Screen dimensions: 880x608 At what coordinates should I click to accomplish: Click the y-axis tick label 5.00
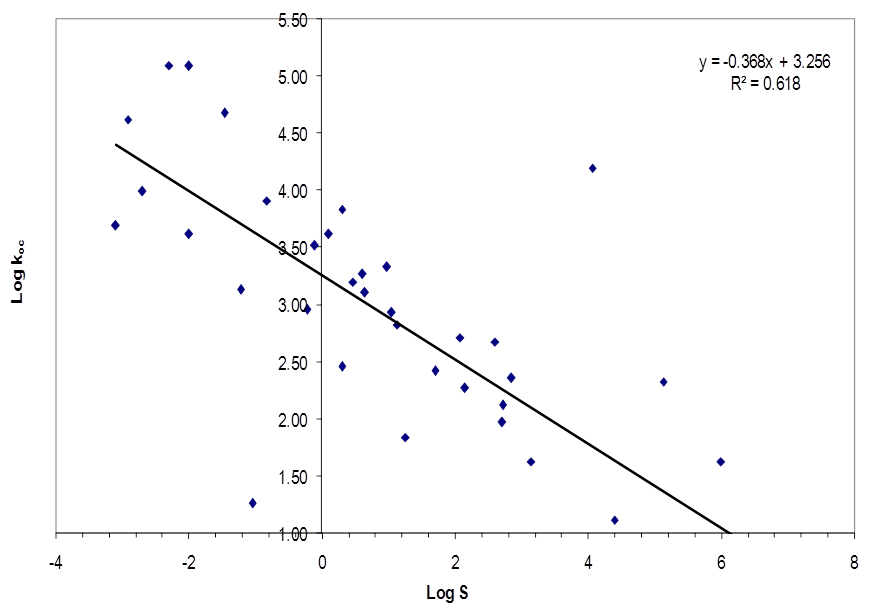point(302,76)
